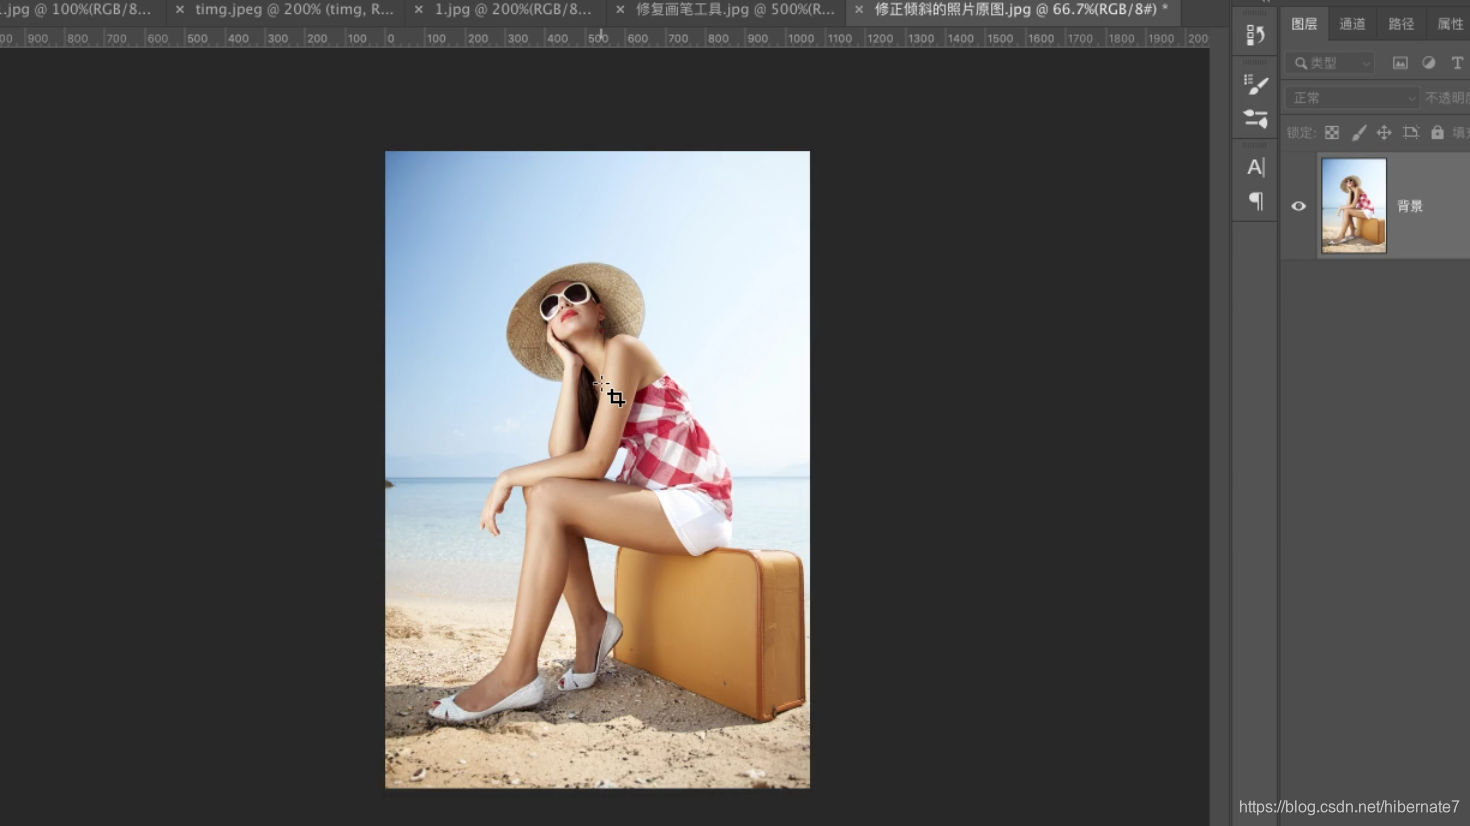Hide the 背景 layer eye icon
The width and height of the screenshot is (1470, 826).
(x=1298, y=206)
